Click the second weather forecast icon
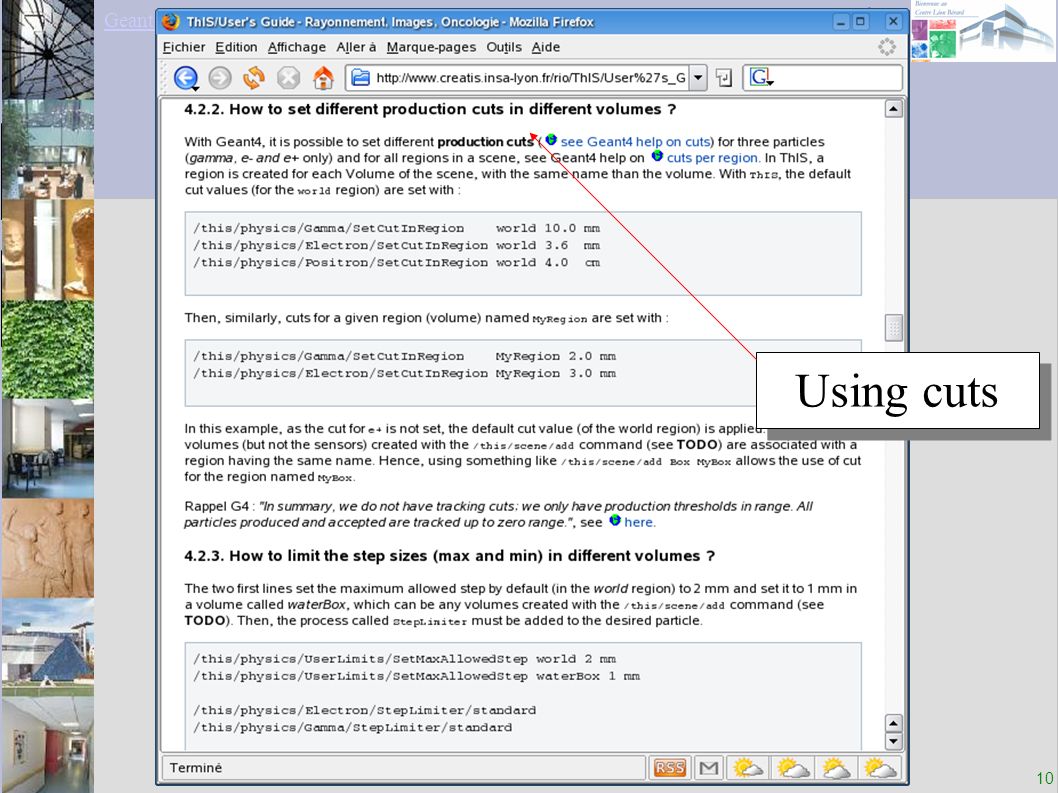Screen dimensions: 1058x793 click(x=792, y=767)
